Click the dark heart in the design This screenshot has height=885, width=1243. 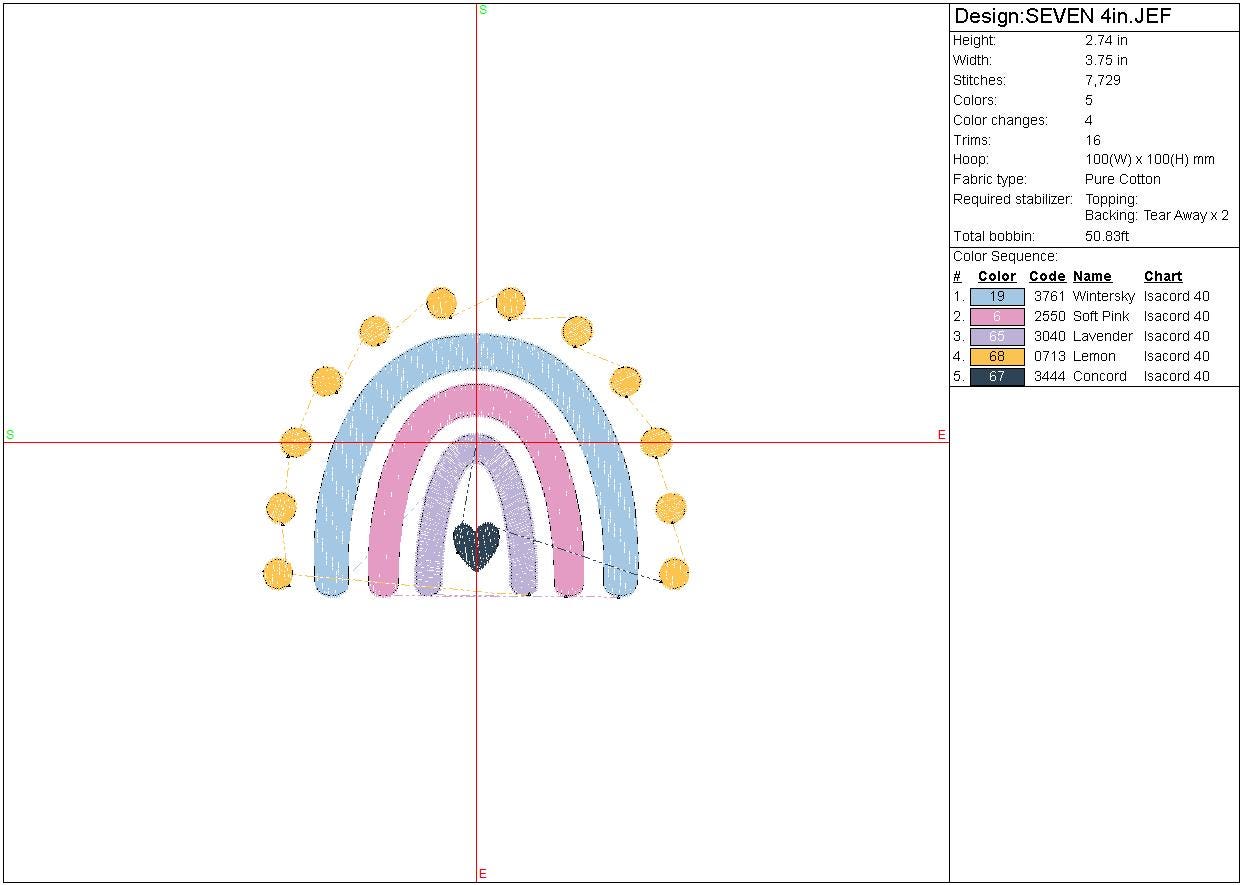pyautogui.click(x=477, y=544)
